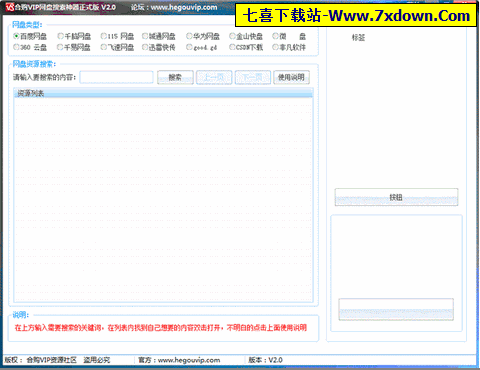Go to previous page with 上一页

[214, 77]
